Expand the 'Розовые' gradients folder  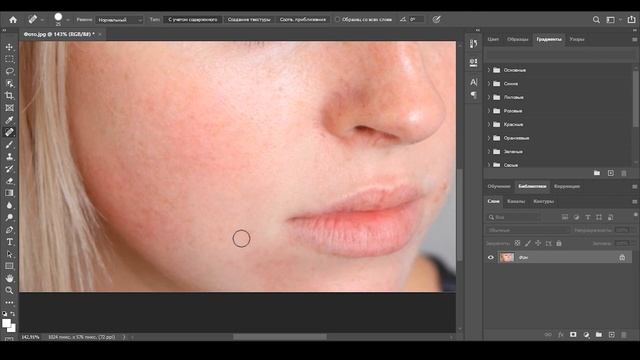(489, 111)
